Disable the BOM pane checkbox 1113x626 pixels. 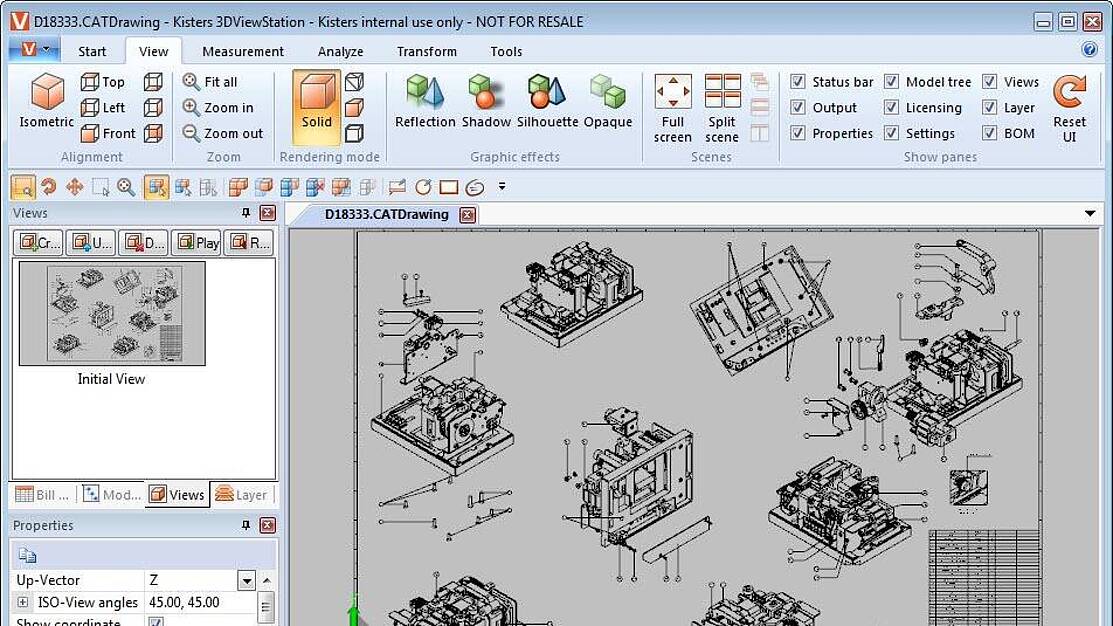[990, 133]
